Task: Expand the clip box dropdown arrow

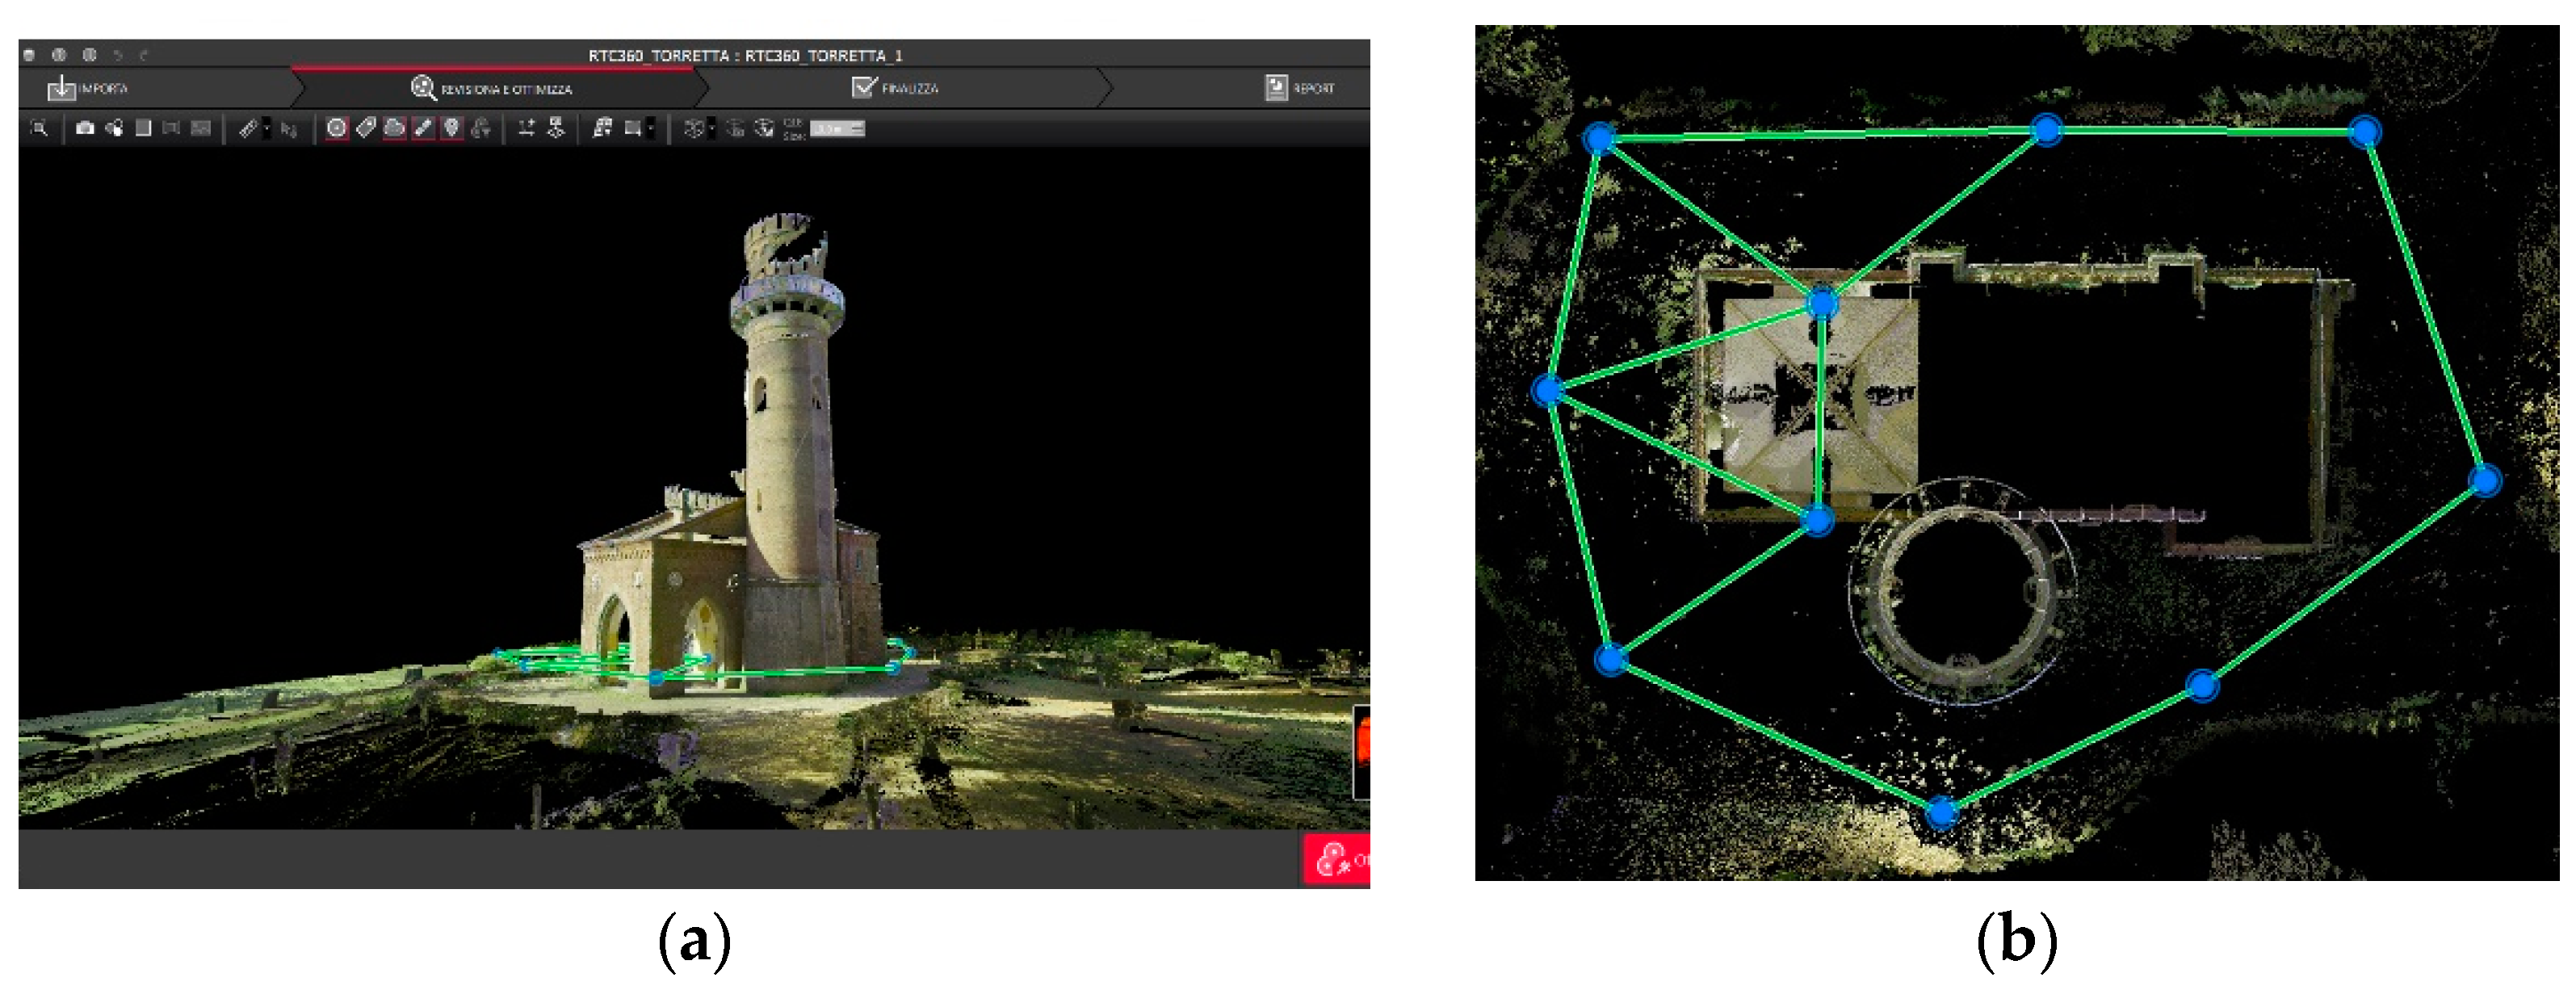Action: pos(651,128)
